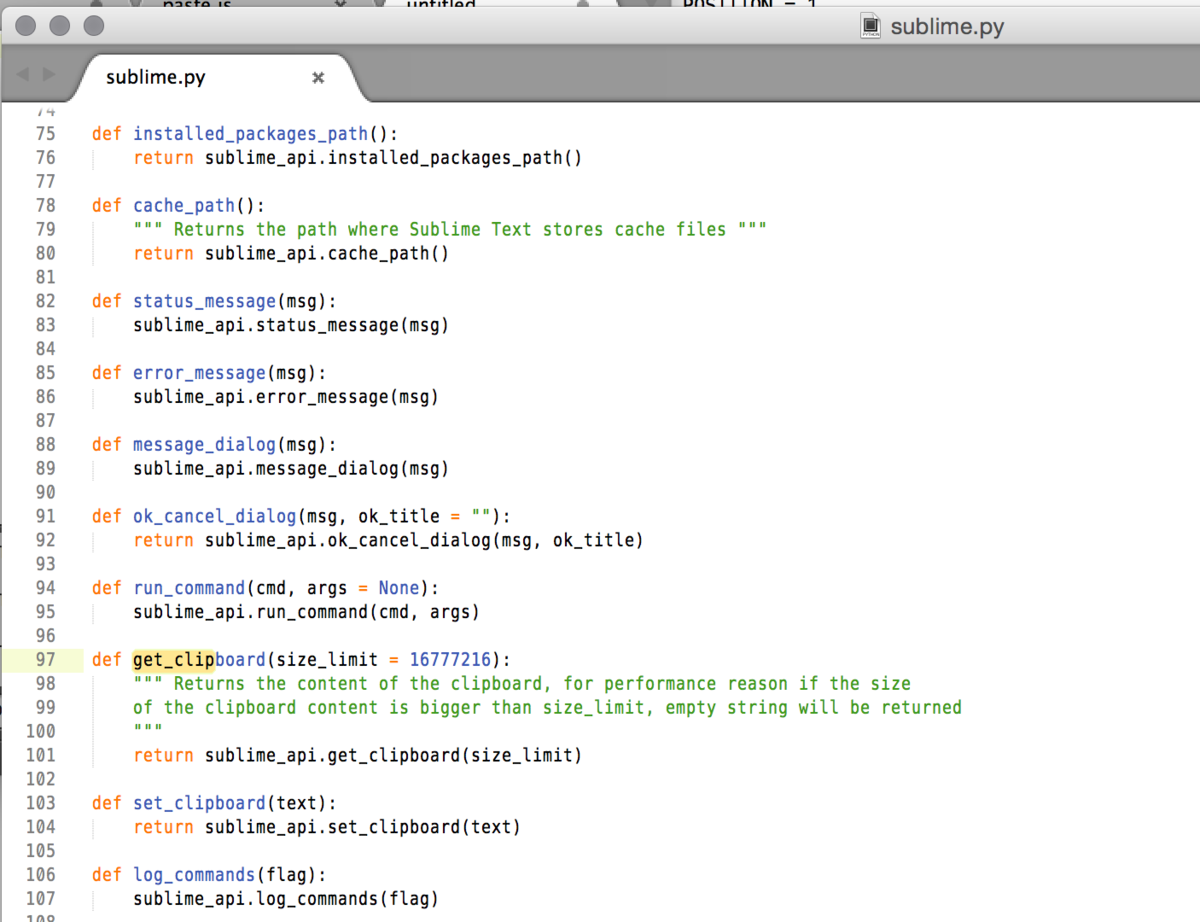Click sublime_api.message_dialog(msg) on line 89
The height and width of the screenshot is (922, 1200).
click(x=291, y=469)
